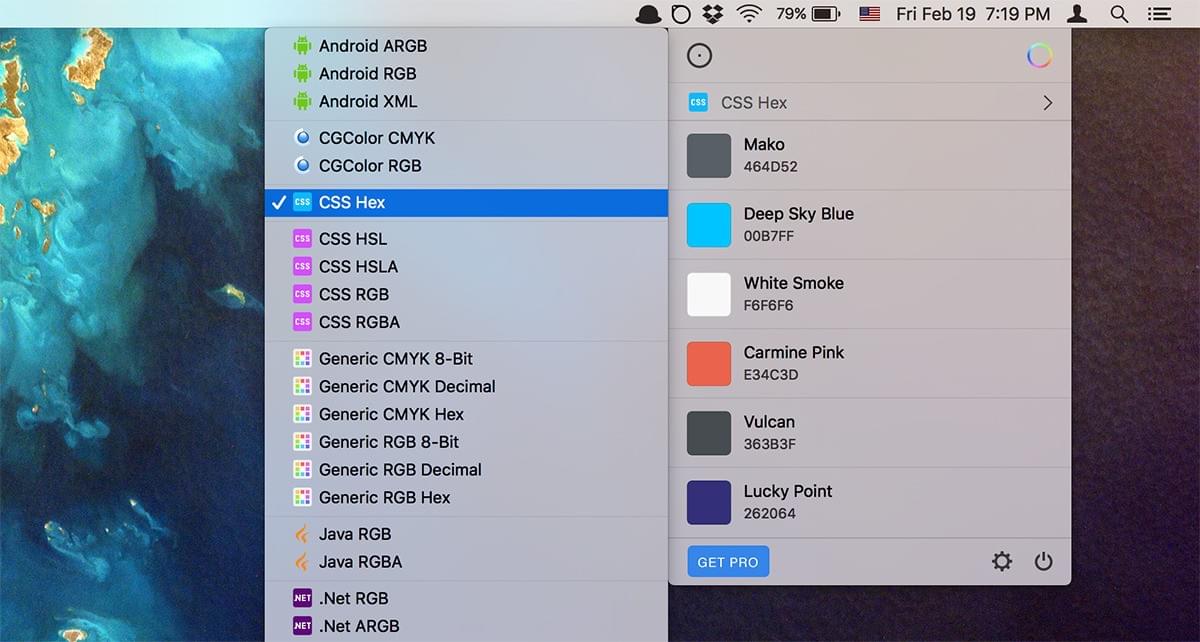Image resolution: width=1200 pixels, height=642 pixels.
Task: Choose Generic RGB Decimal format
Action: (466, 470)
